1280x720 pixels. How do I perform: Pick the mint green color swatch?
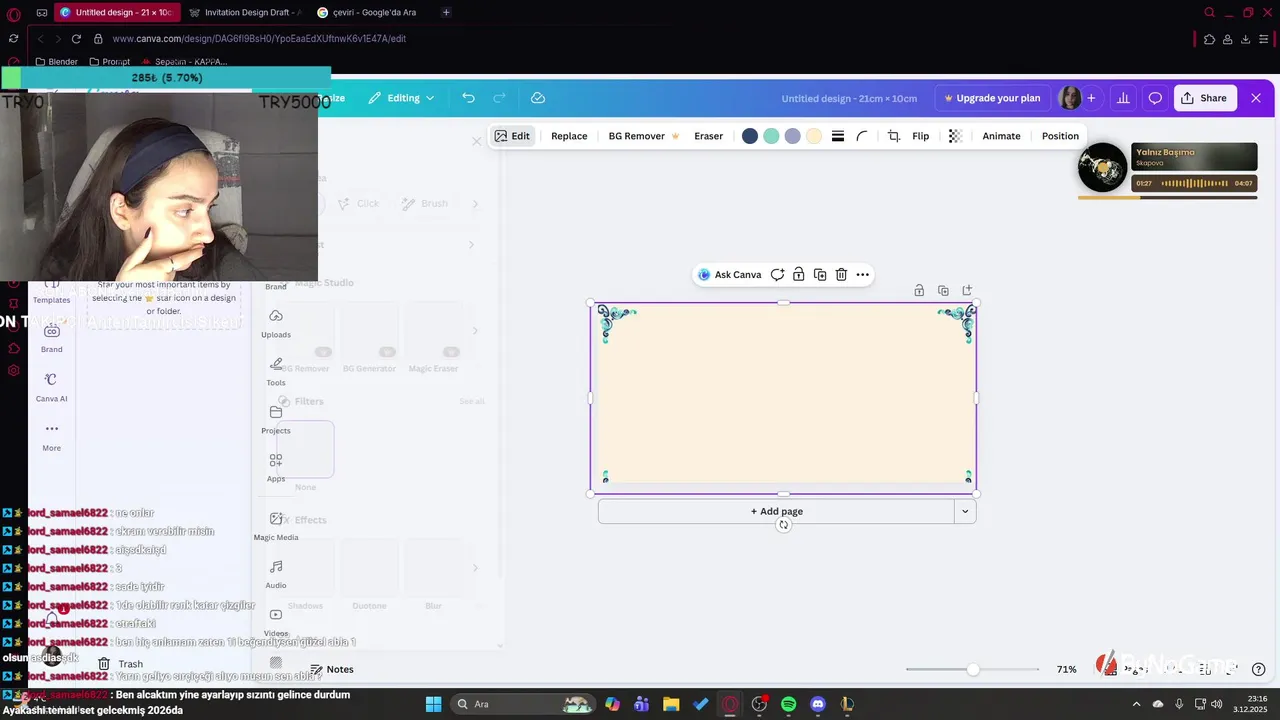point(771,136)
